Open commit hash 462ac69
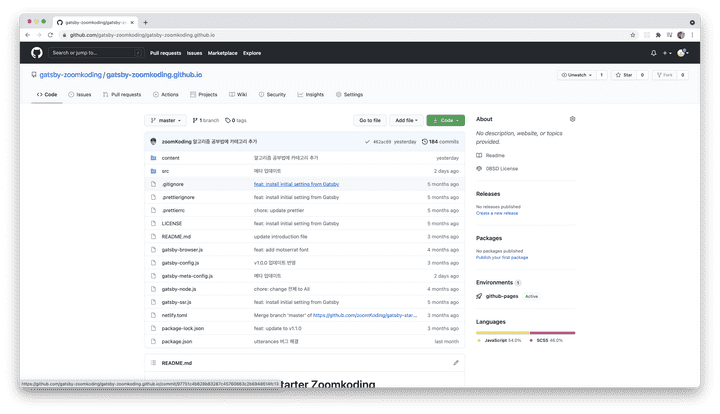 (382, 142)
